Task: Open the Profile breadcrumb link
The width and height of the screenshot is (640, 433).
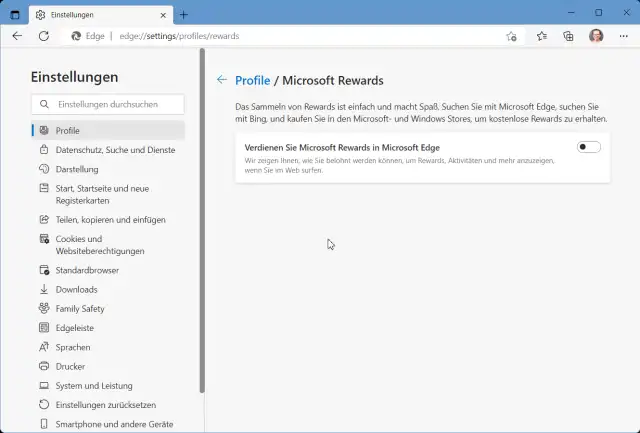Action: tap(252, 80)
